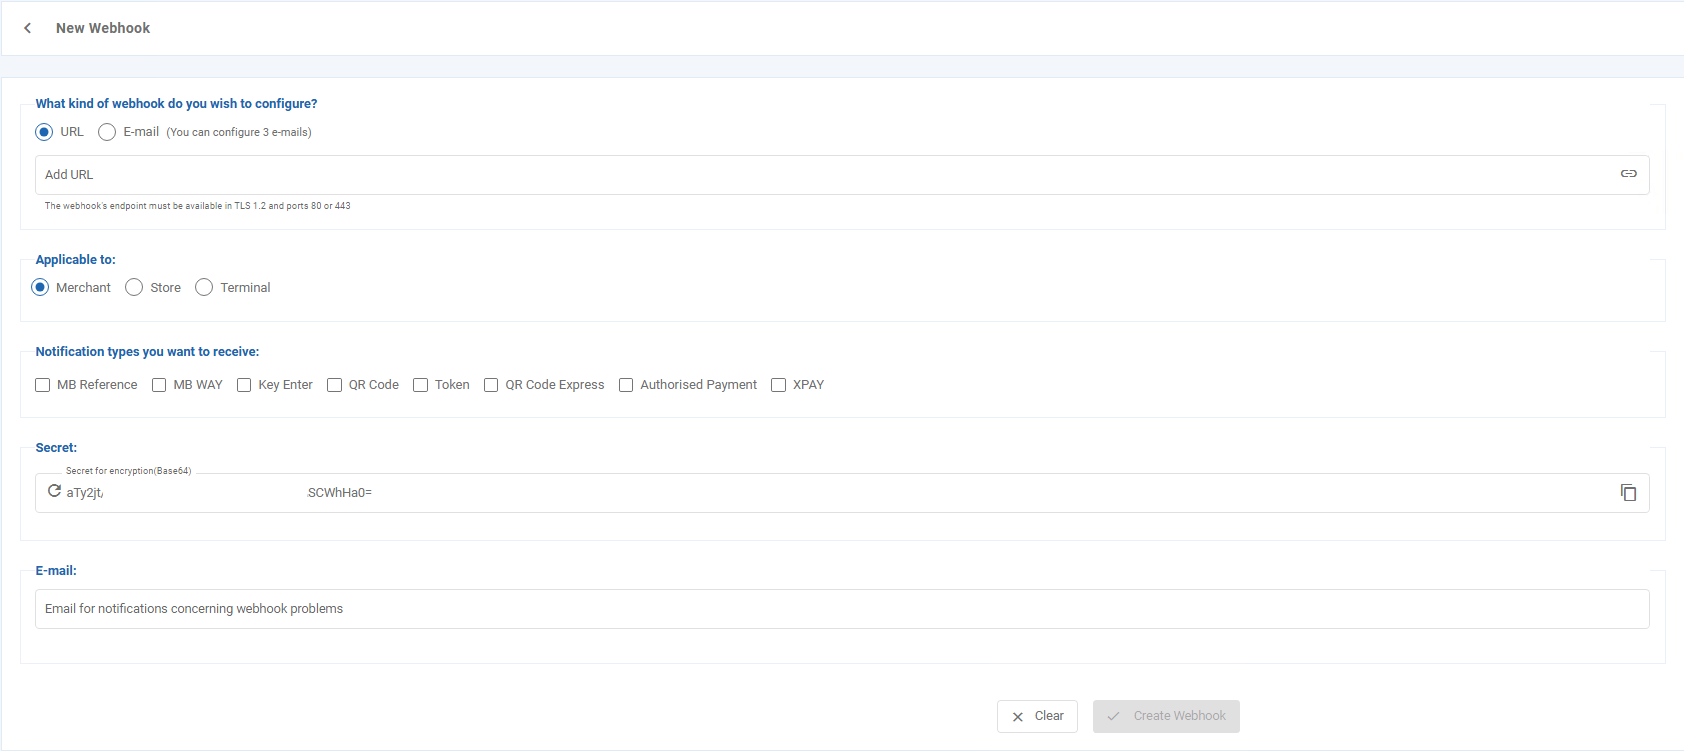This screenshot has width=1684, height=751.
Task: Click the link icon in URL field
Action: (x=1628, y=174)
